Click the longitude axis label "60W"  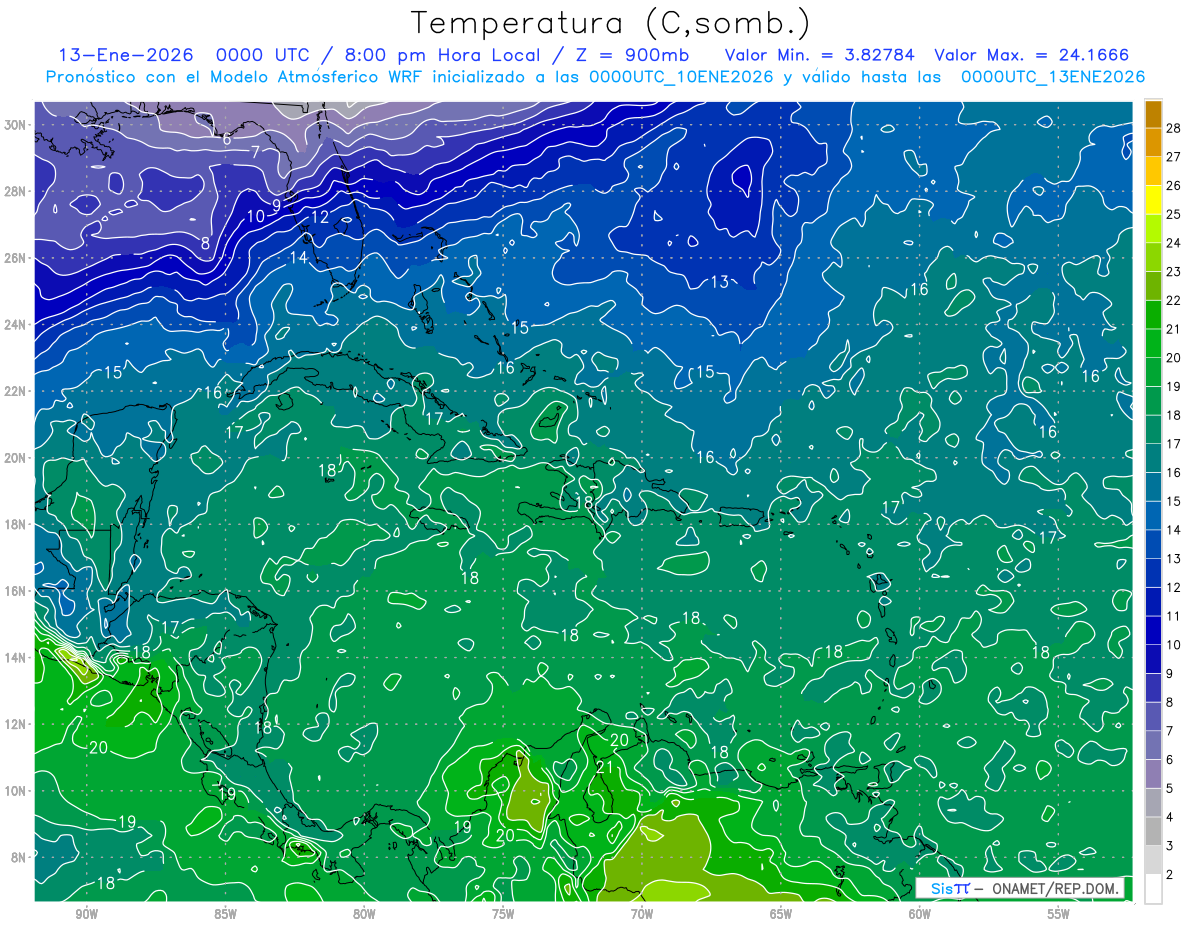point(920,914)
